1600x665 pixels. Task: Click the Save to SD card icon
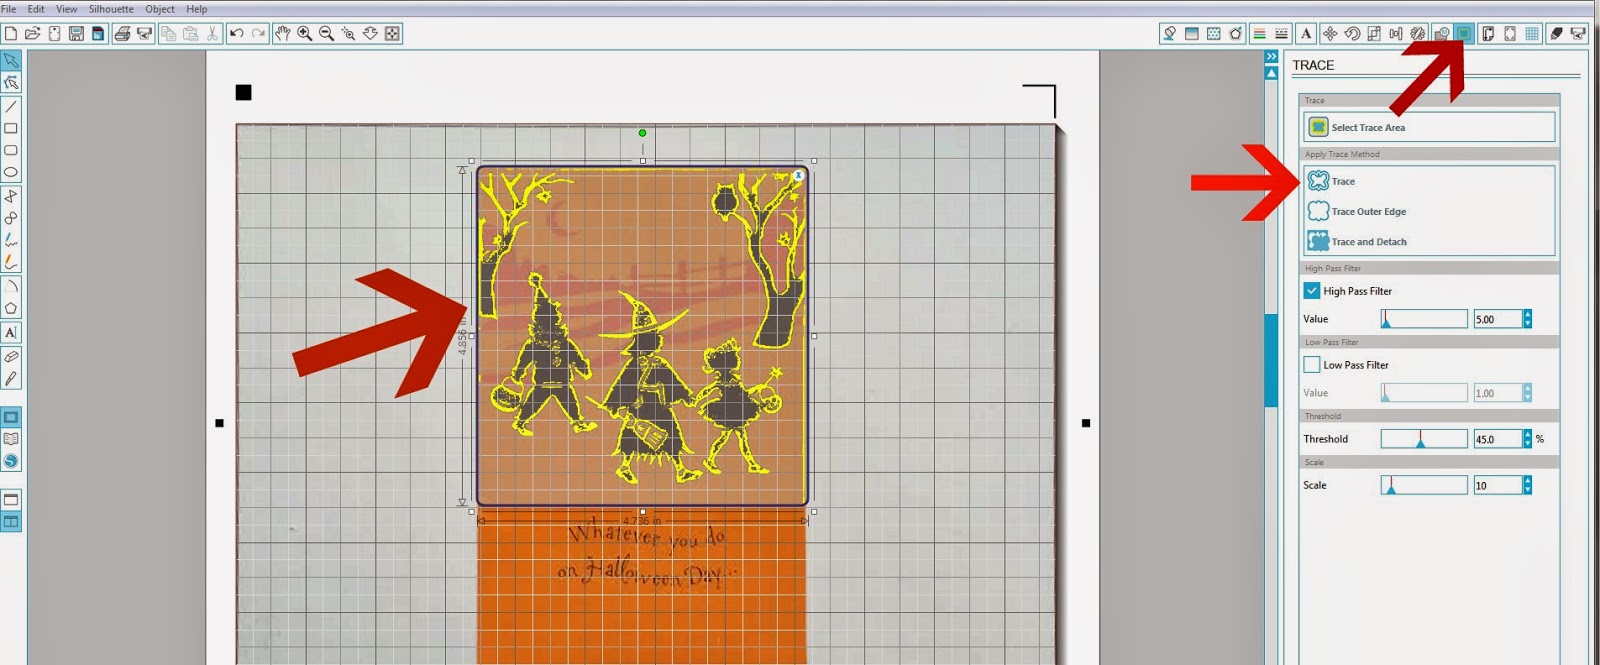pyautogui.click(x=98, y=33)
